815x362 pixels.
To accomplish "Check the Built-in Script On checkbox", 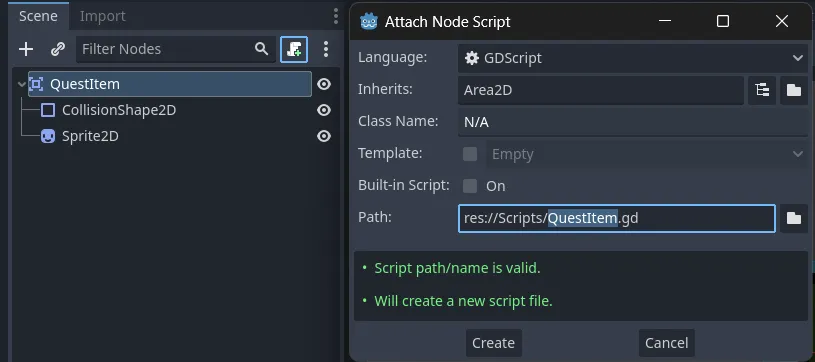I will [470, 186].
